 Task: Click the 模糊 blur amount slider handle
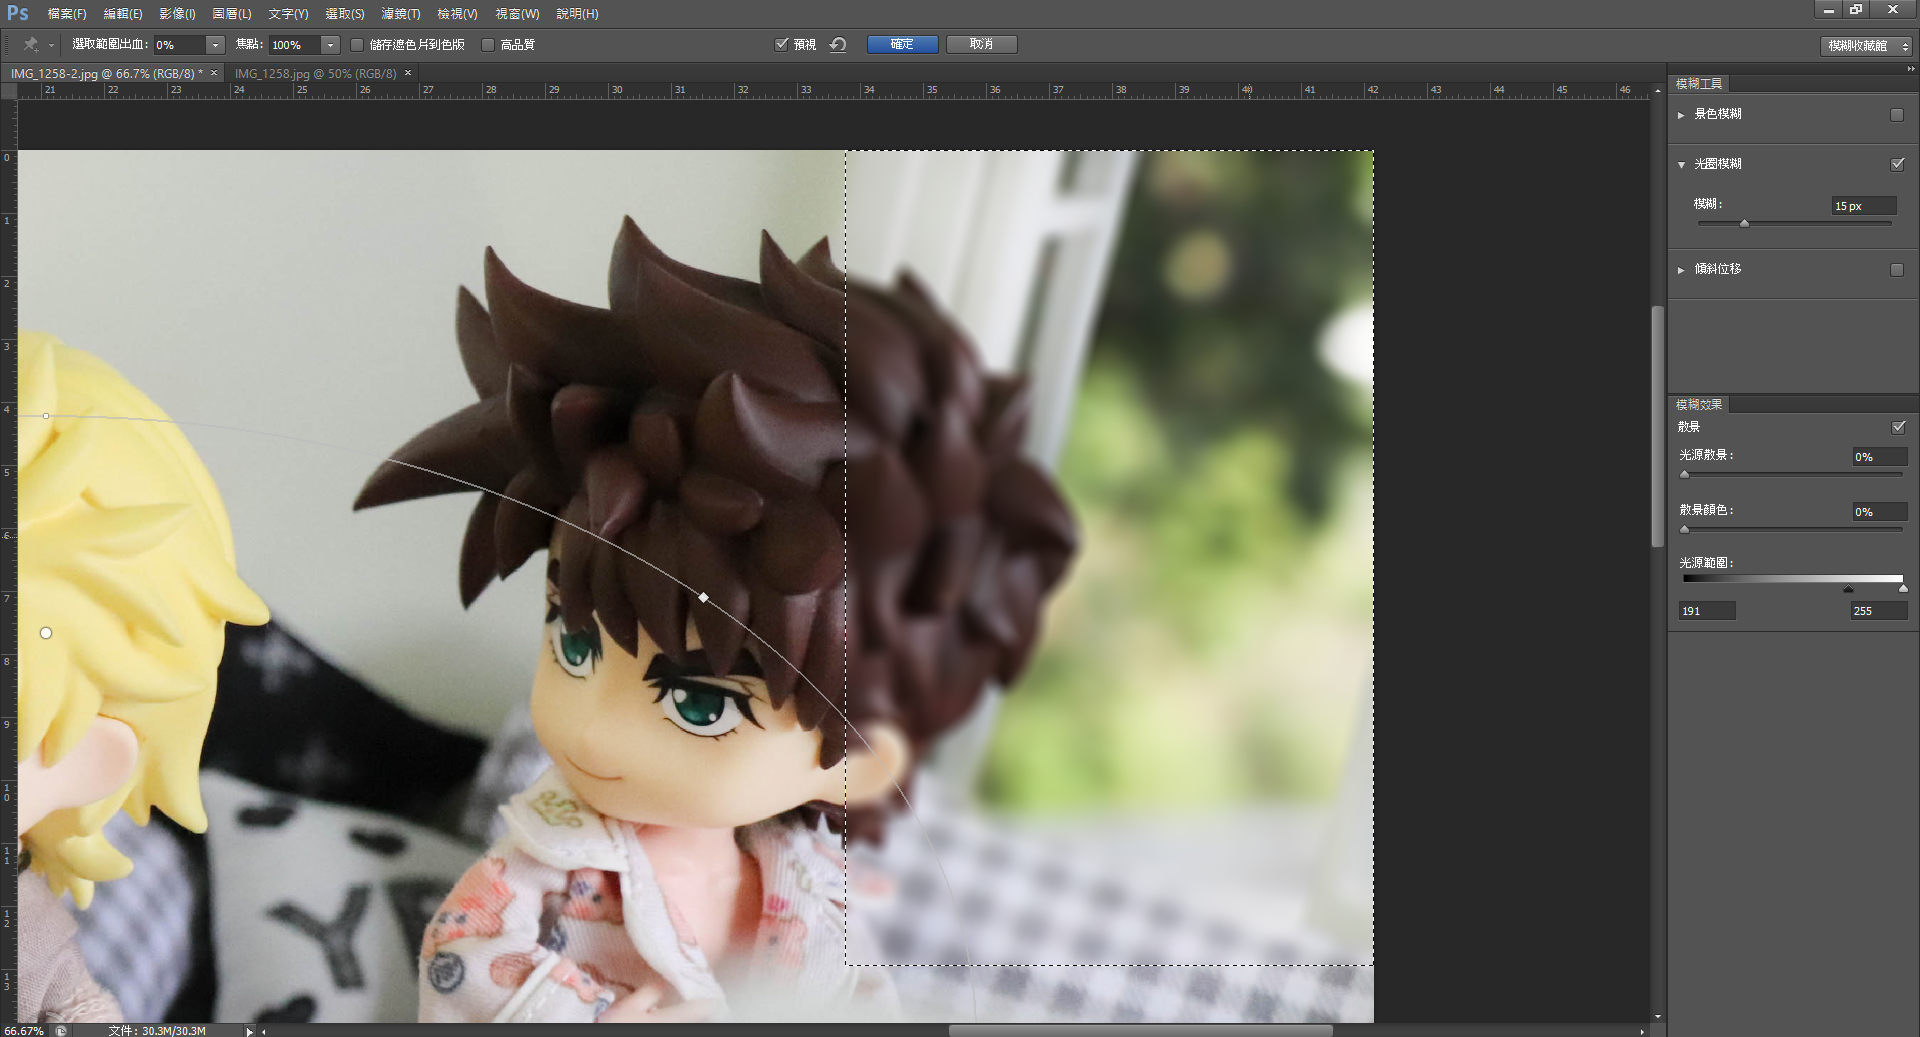(1744, 223)
